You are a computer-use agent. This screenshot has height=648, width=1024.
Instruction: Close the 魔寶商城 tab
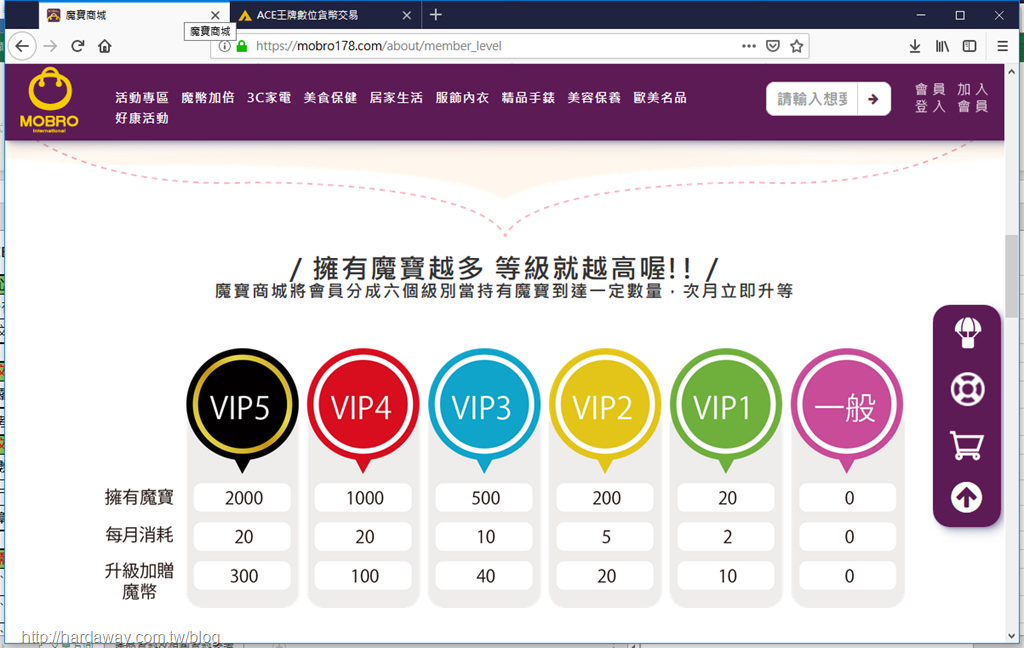(x=215, y=15)
